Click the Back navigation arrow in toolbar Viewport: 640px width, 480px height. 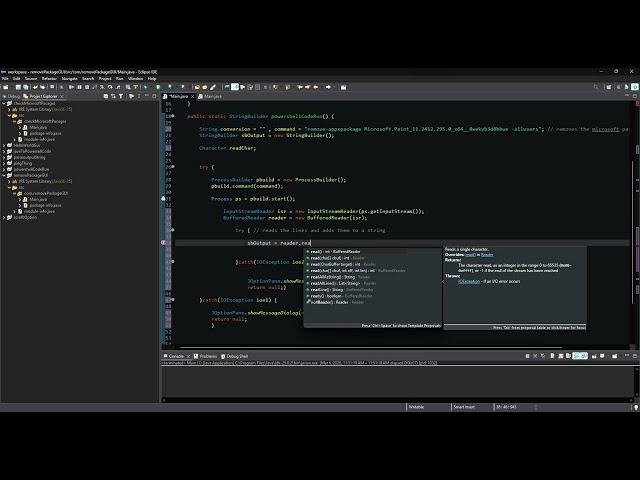tap(316, 87)
